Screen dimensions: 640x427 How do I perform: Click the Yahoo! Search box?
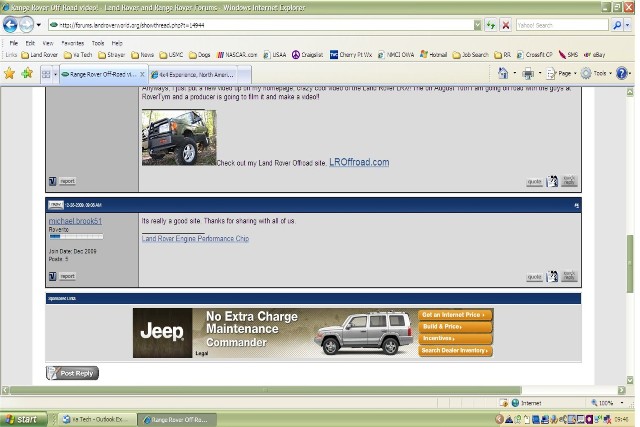point(562,25)
